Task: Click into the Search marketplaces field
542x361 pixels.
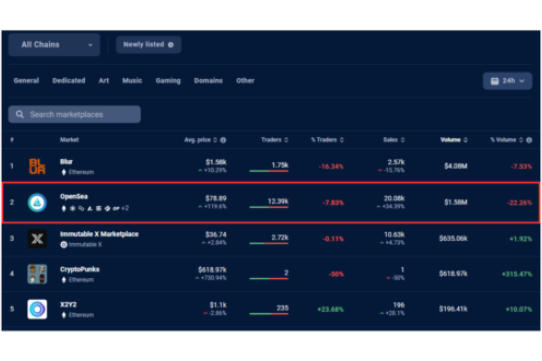Action: click(x=74, y=114)
